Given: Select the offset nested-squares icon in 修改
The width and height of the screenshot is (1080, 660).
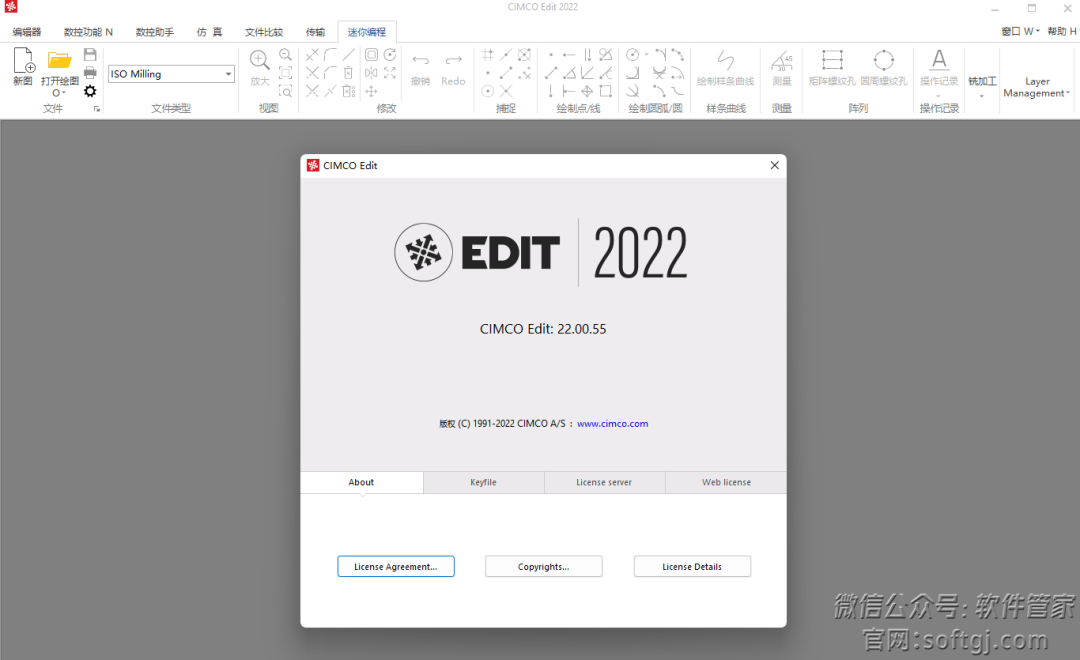Looking at the screenshot, I should (371, 54).
